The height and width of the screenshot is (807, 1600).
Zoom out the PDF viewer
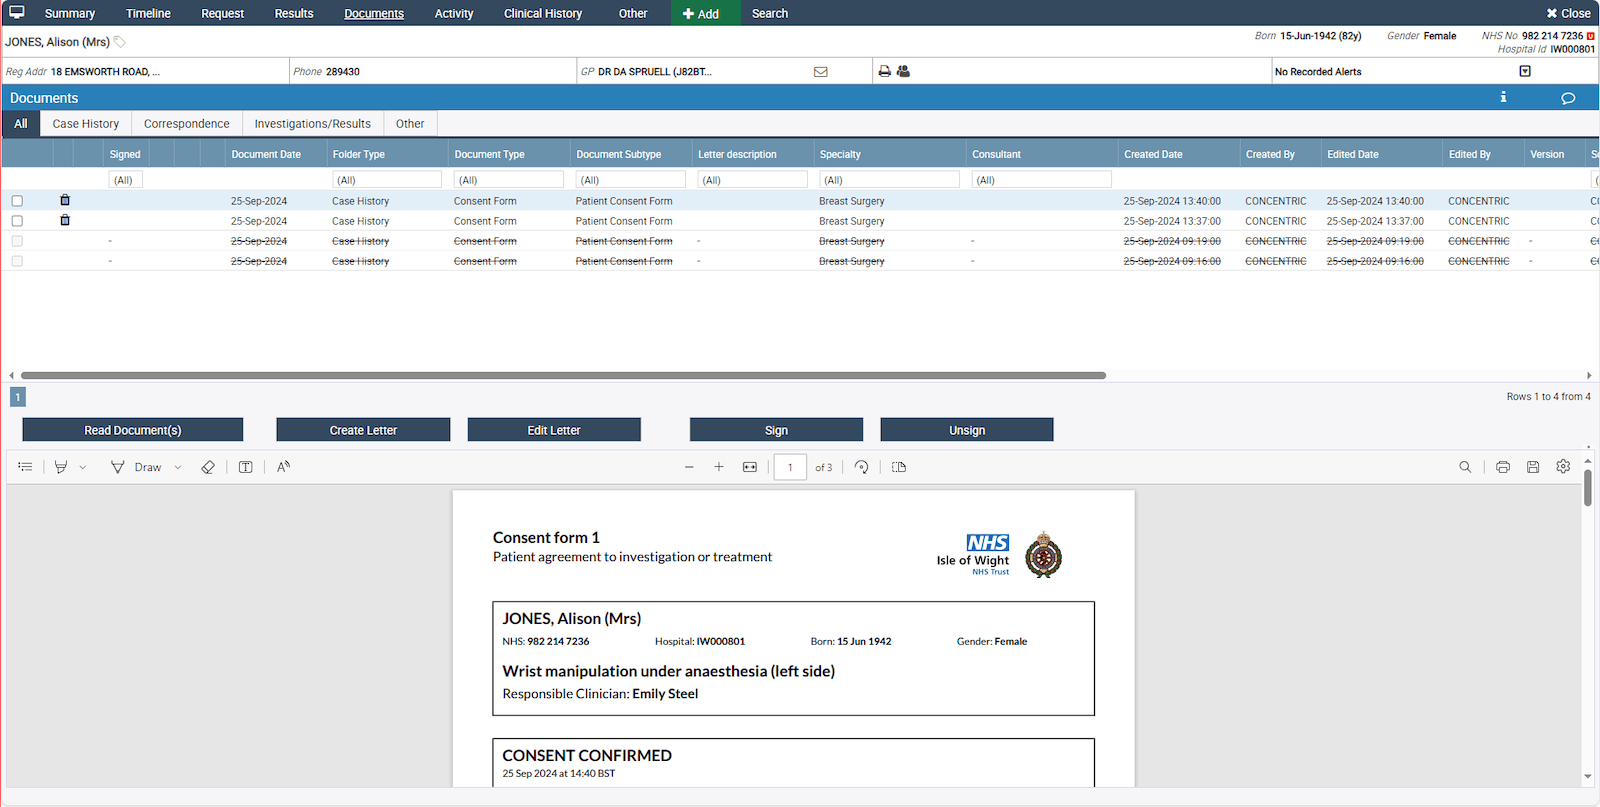point(689,467)
